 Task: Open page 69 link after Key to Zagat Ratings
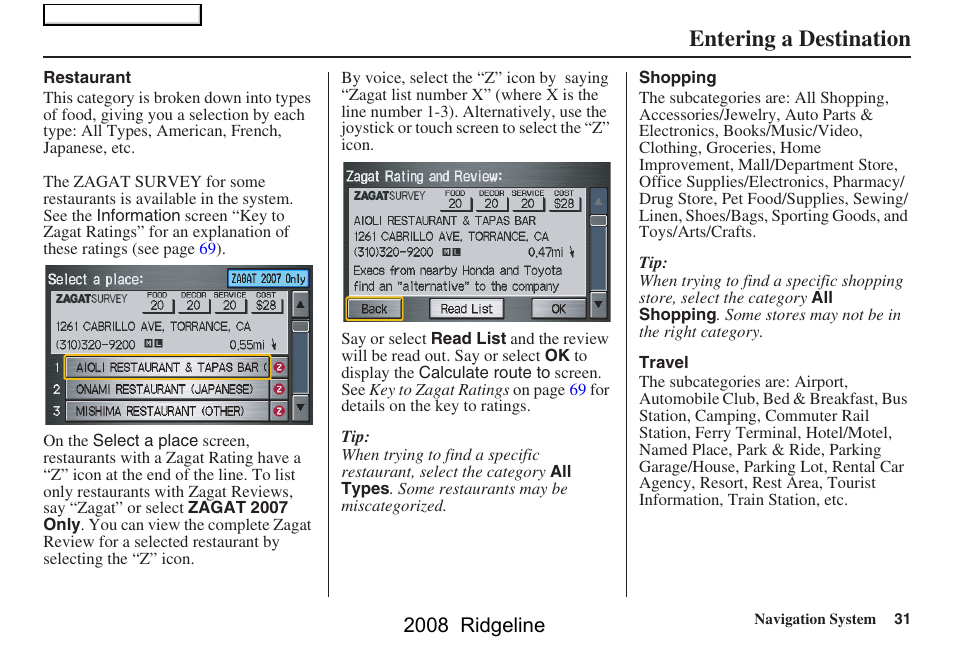577,390
